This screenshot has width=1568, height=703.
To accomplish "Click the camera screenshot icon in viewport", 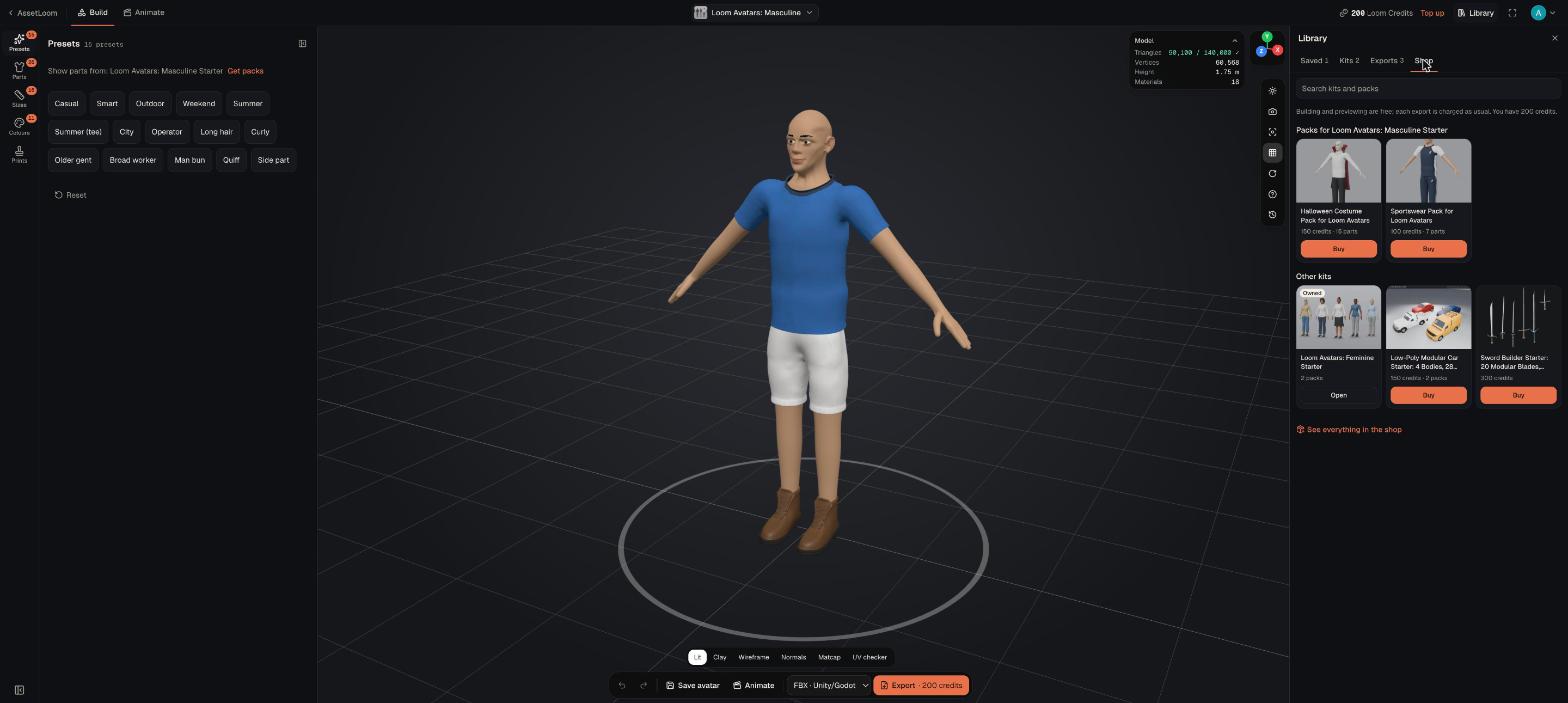I will [x=1272, y=112].
